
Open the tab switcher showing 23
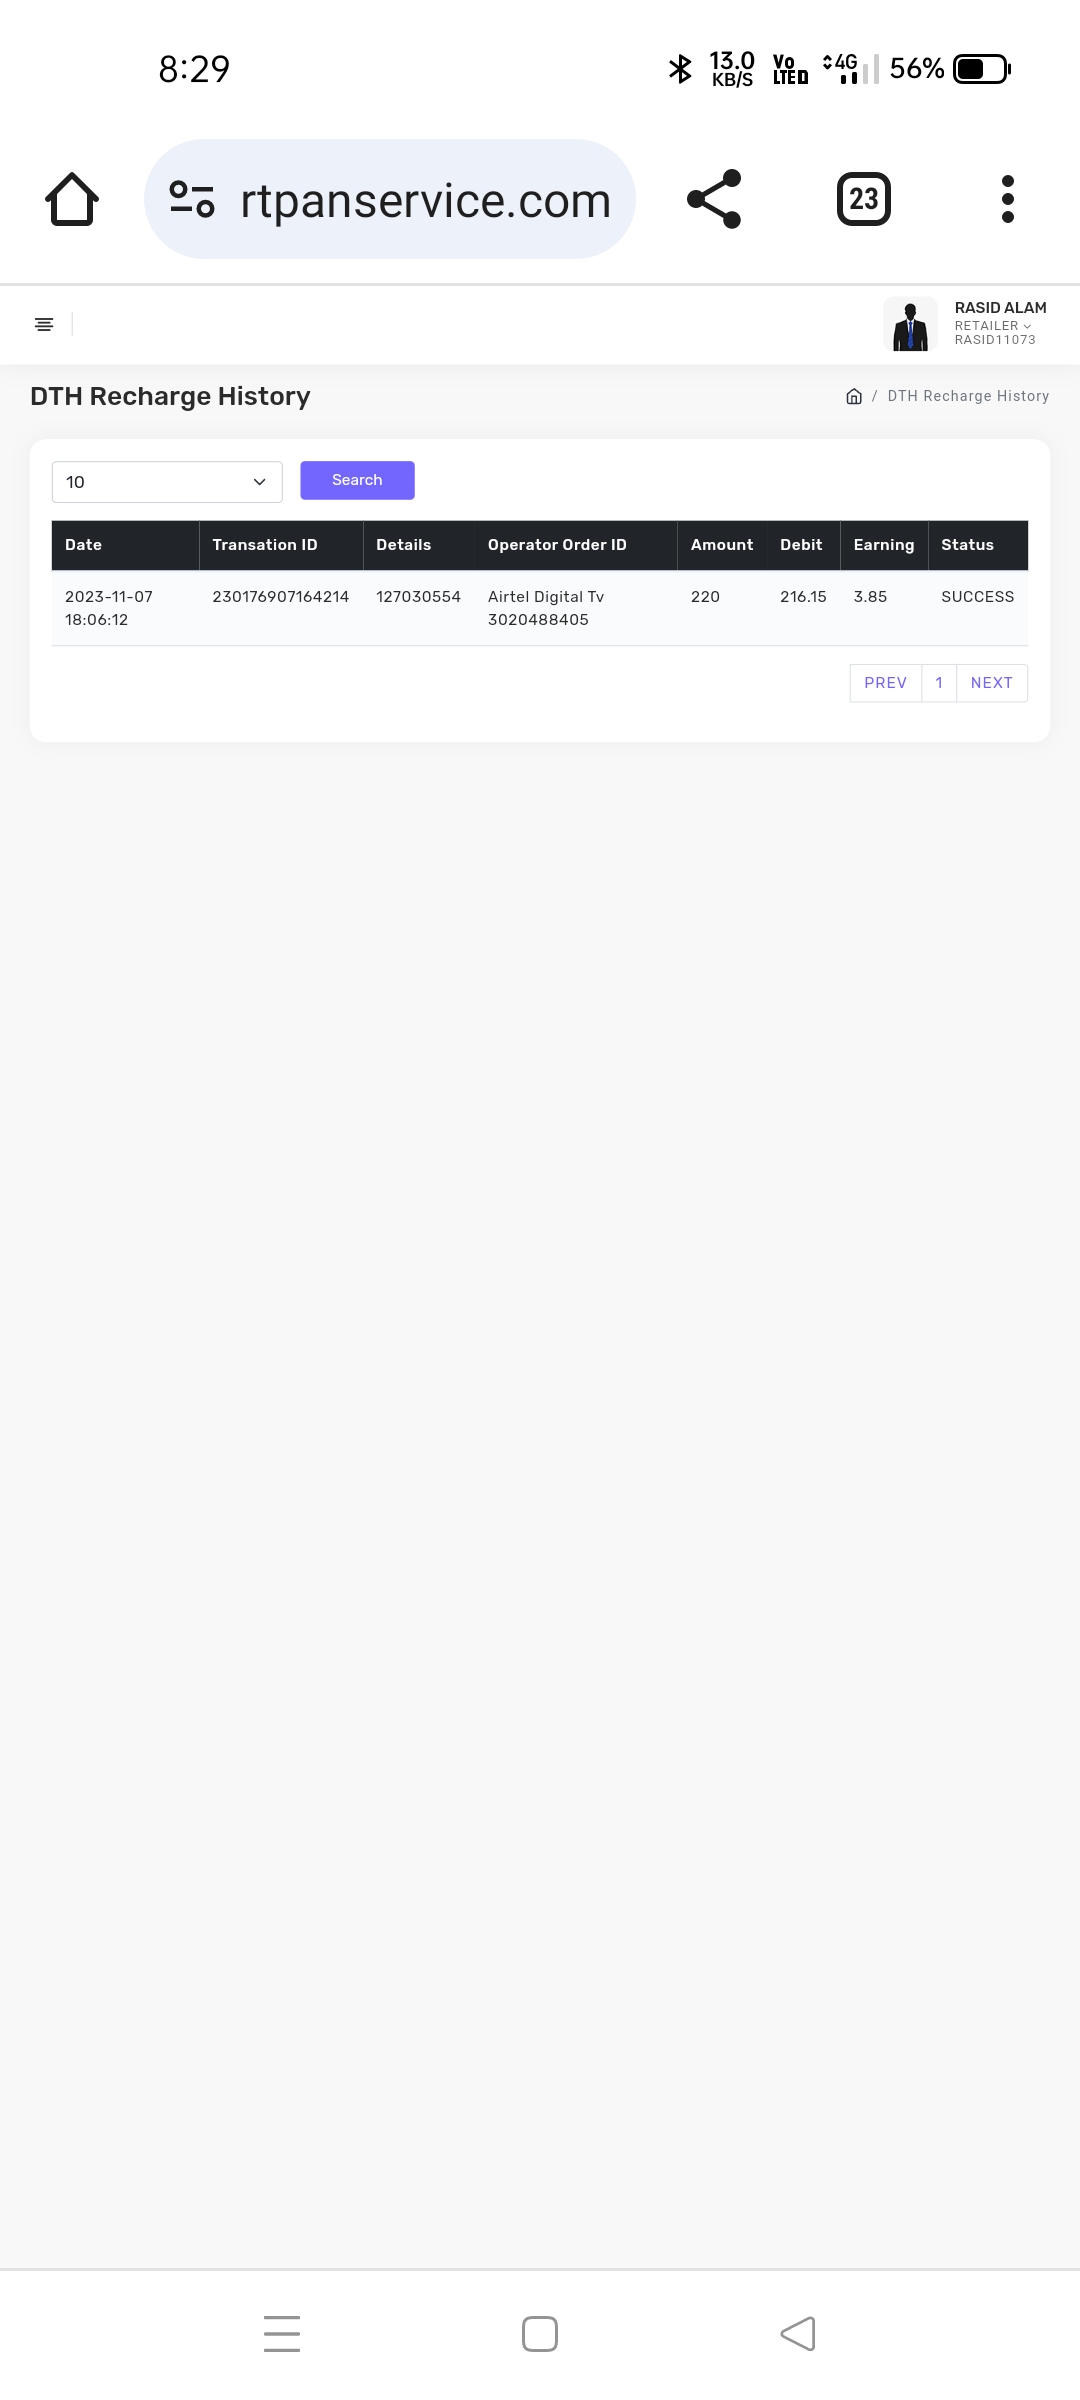[x=863, y=199]
